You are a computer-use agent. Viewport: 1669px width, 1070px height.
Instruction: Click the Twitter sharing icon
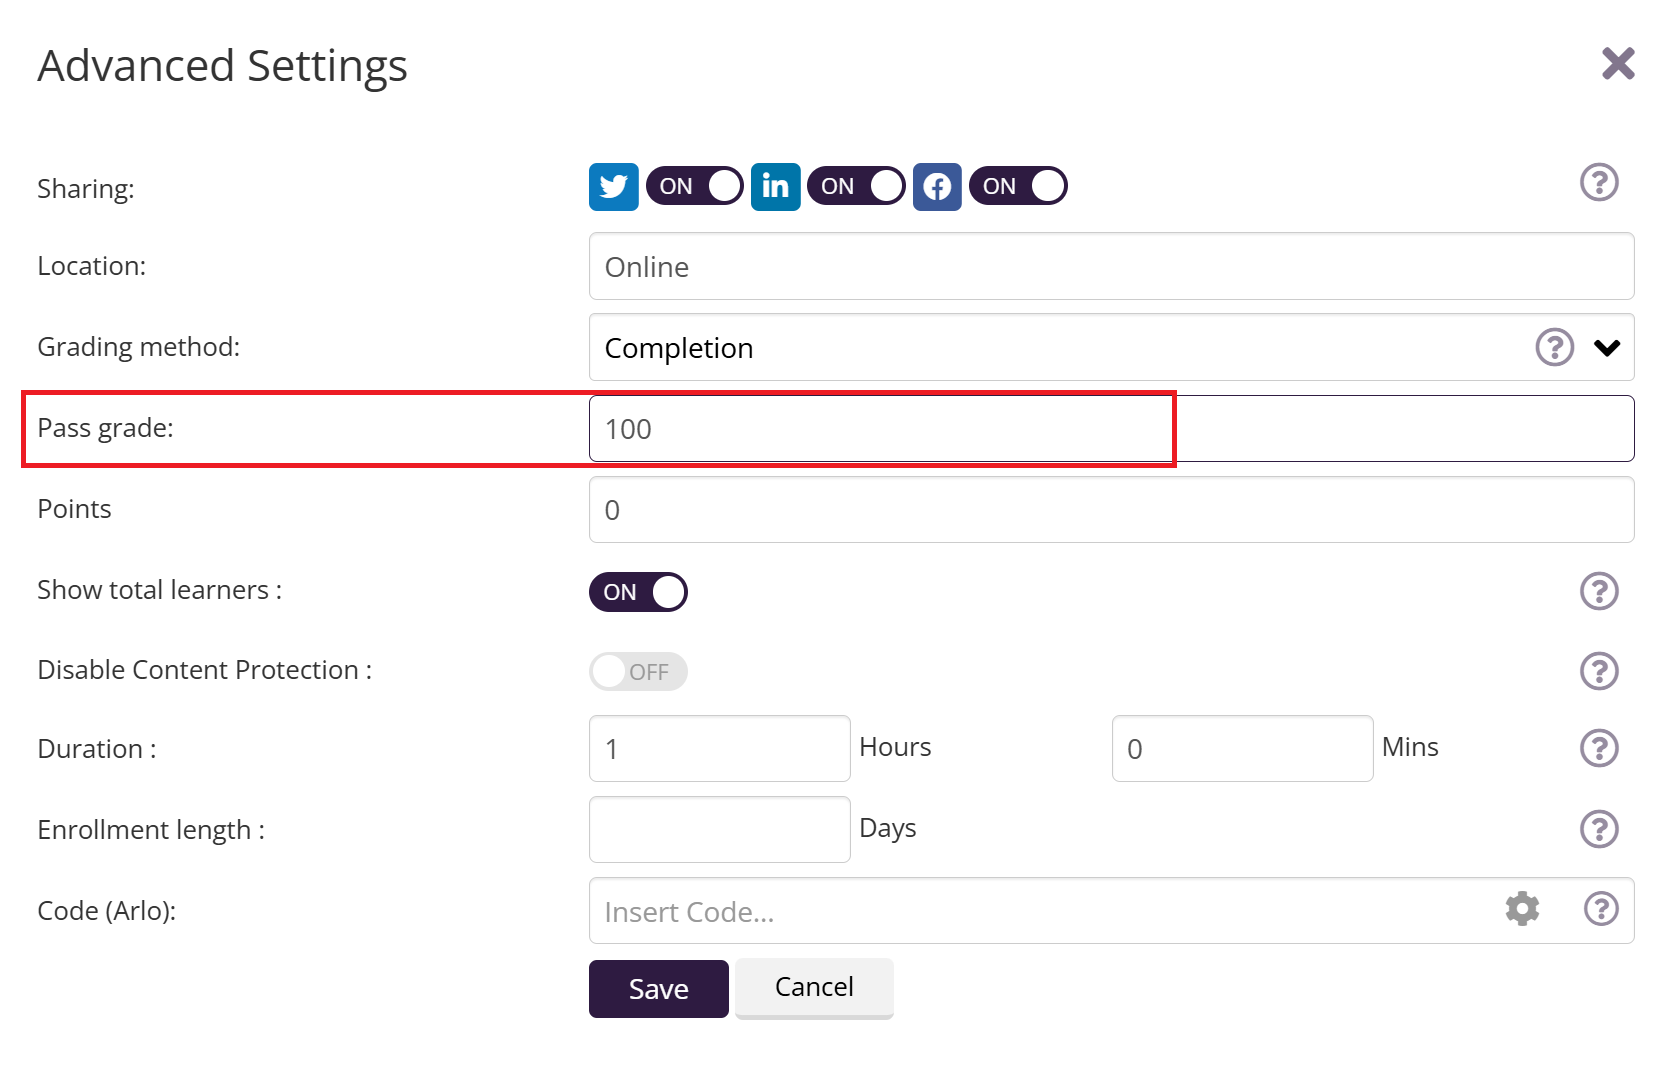click(x=613, y=187)
